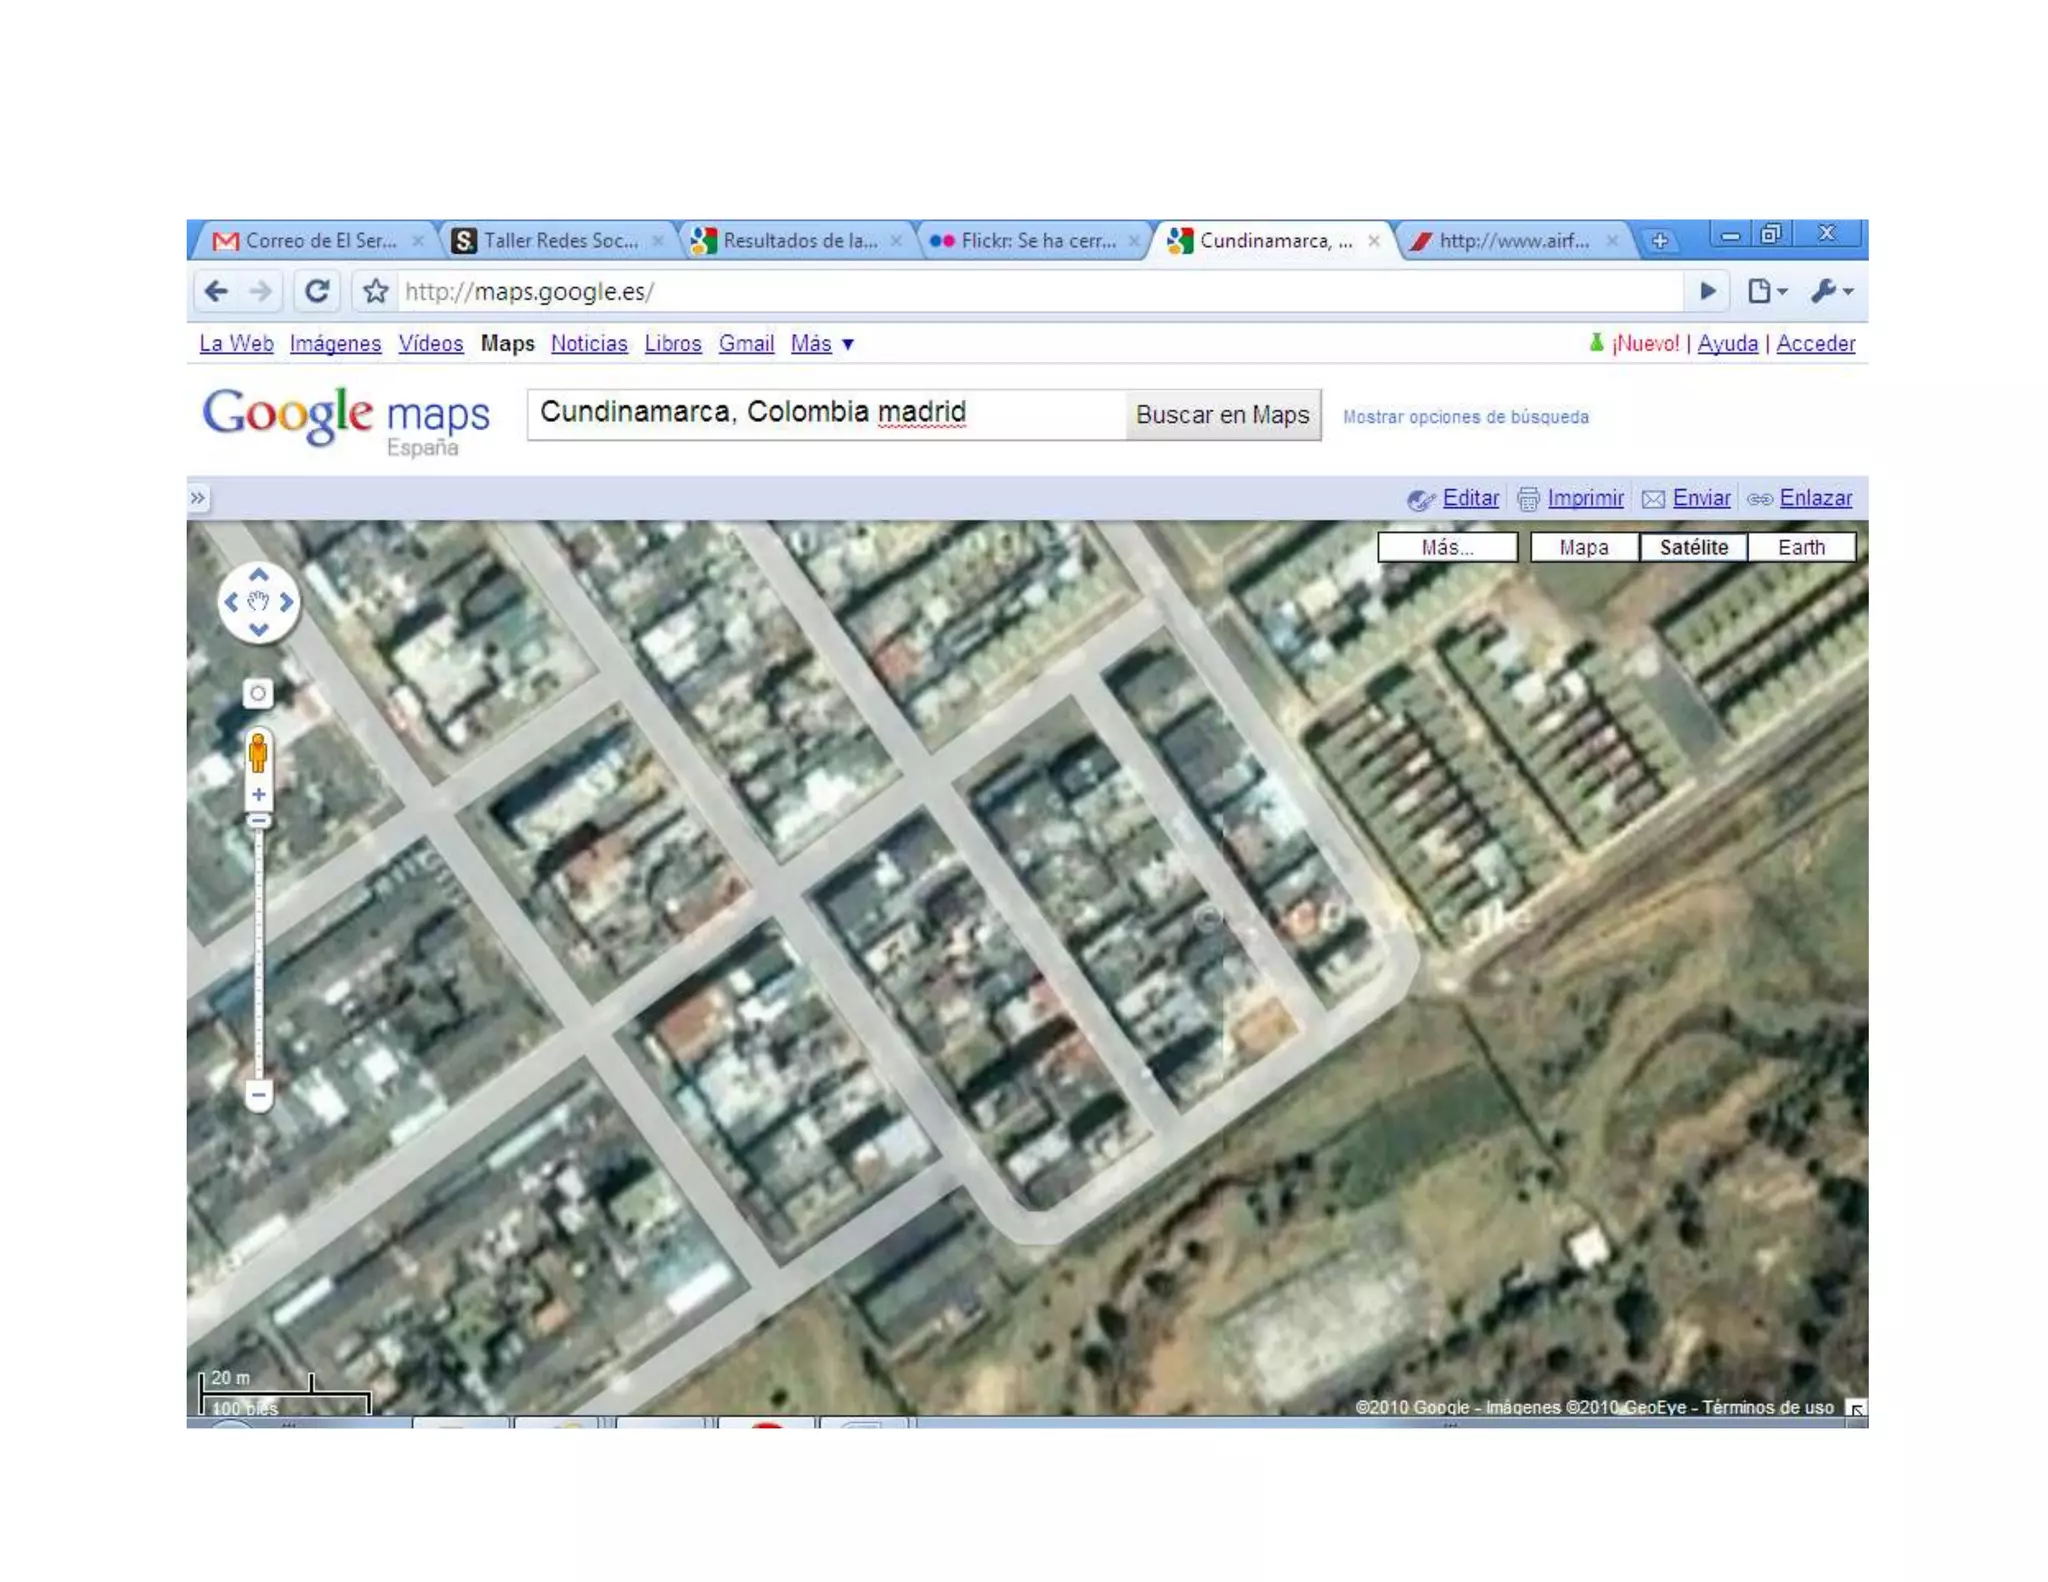Expand the collapsed left side panel

tap(198, 498)
